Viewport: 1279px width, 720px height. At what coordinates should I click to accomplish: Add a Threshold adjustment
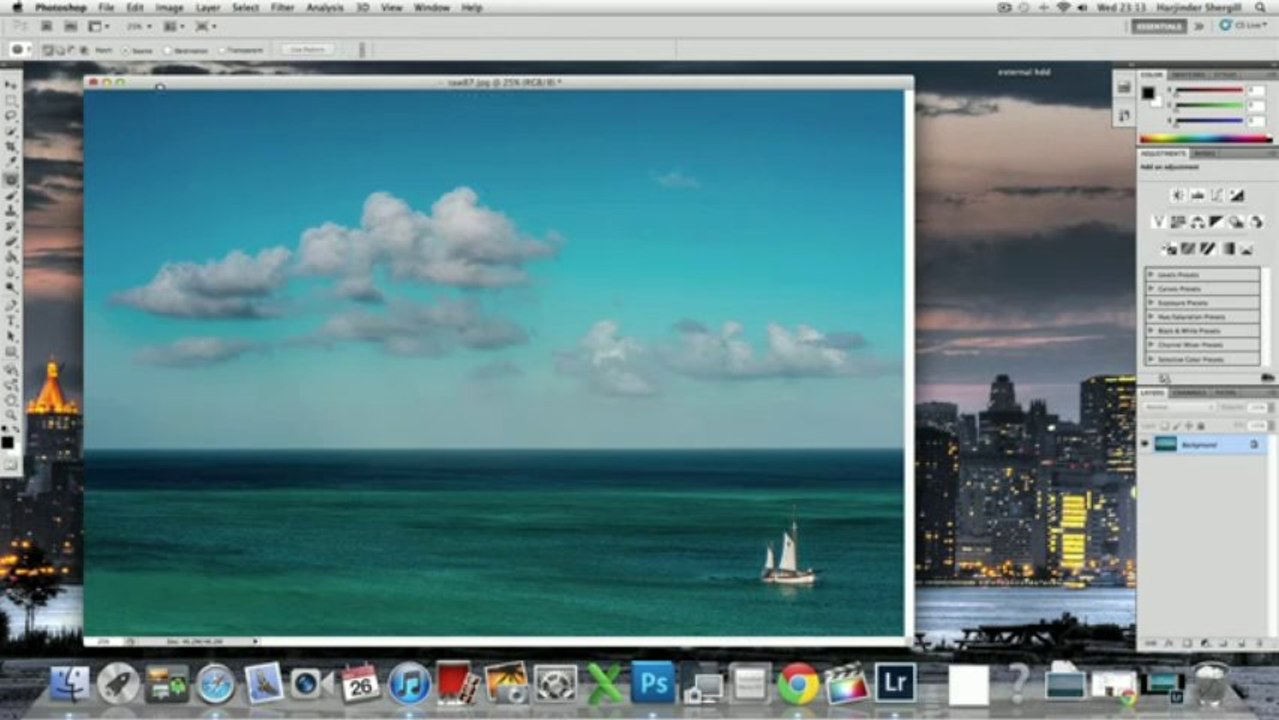point(1207,248)
